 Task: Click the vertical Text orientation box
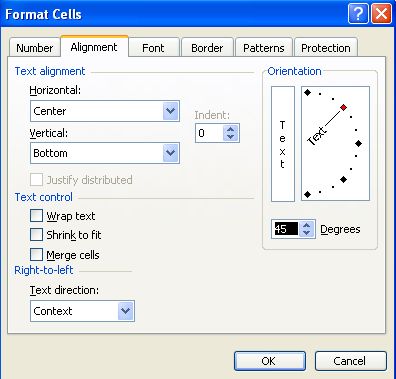[x=283, y=144]
